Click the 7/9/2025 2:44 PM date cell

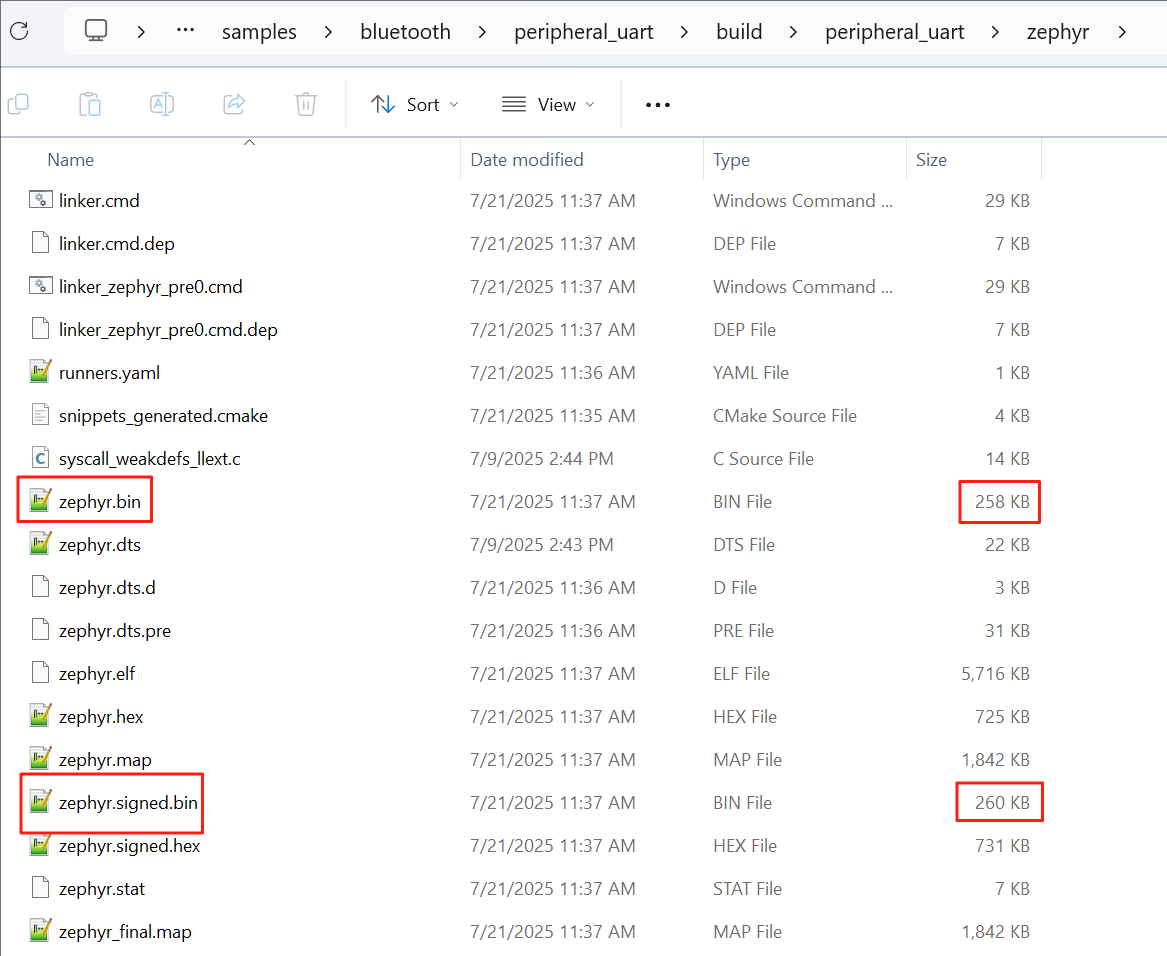click(x=541, y=459)
